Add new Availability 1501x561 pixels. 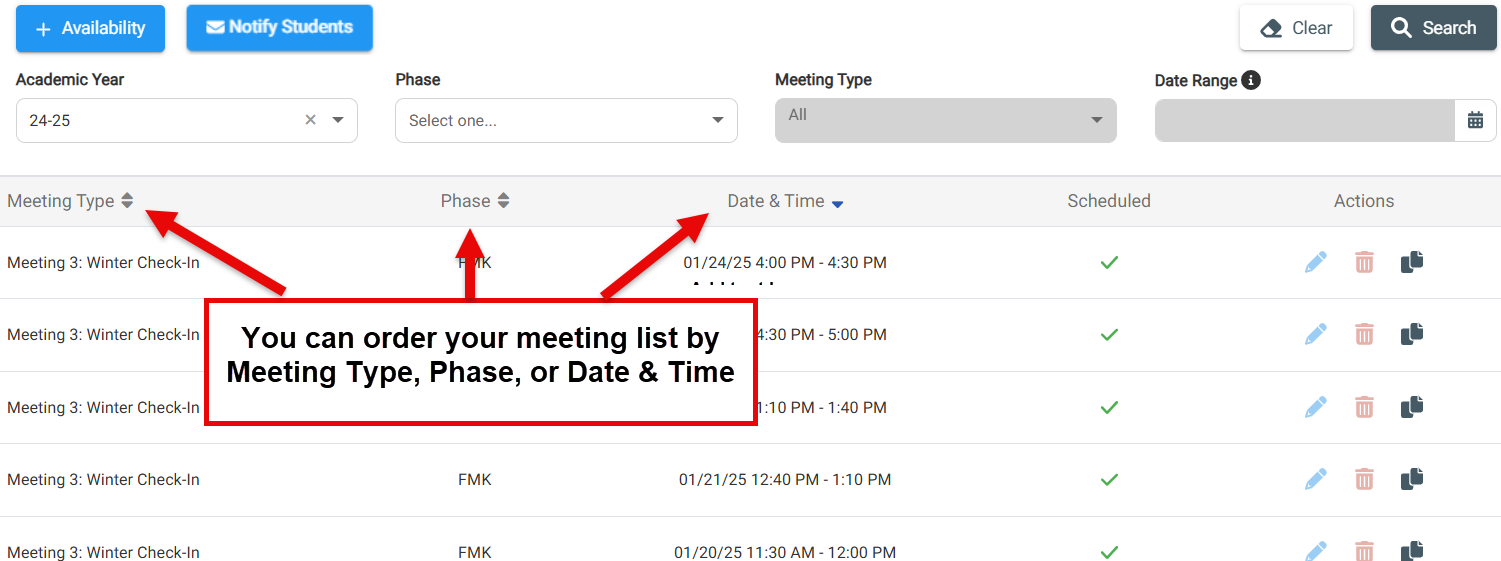click(90, 28)
